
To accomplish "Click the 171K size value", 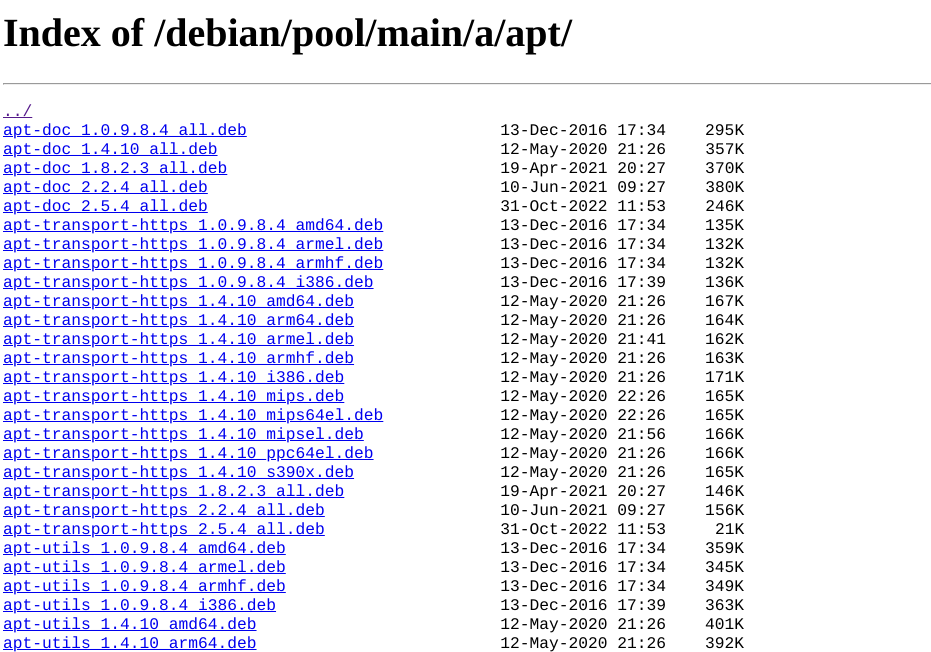I will [x=724, y=377].
